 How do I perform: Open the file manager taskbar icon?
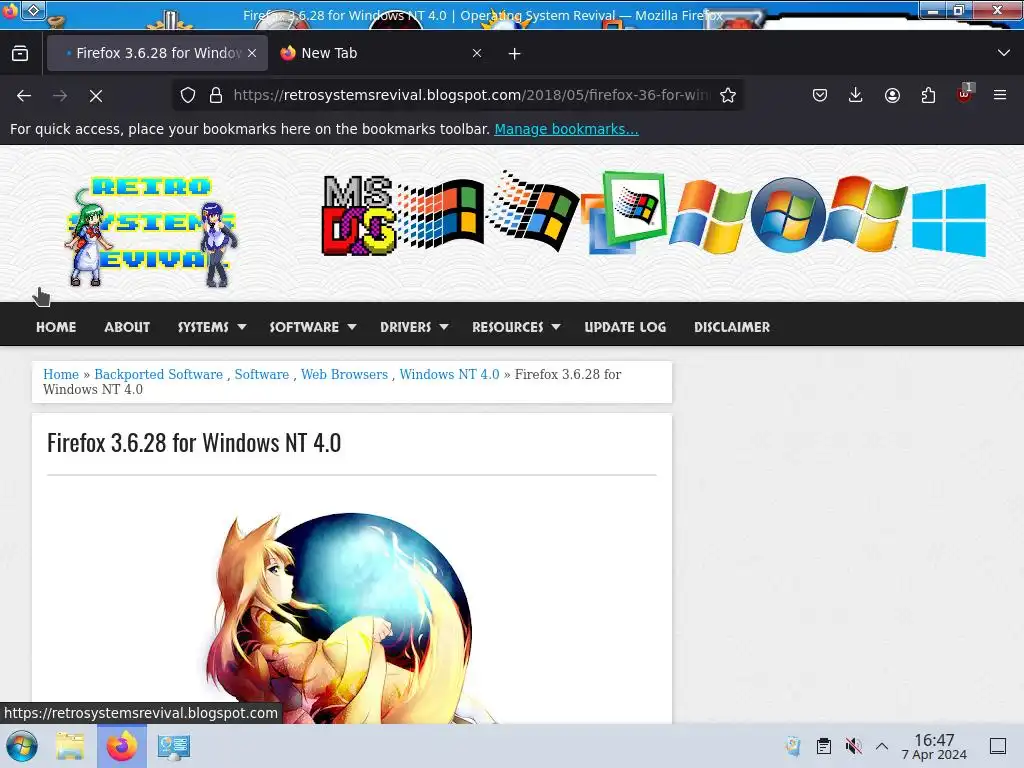(x=70, y=746)
